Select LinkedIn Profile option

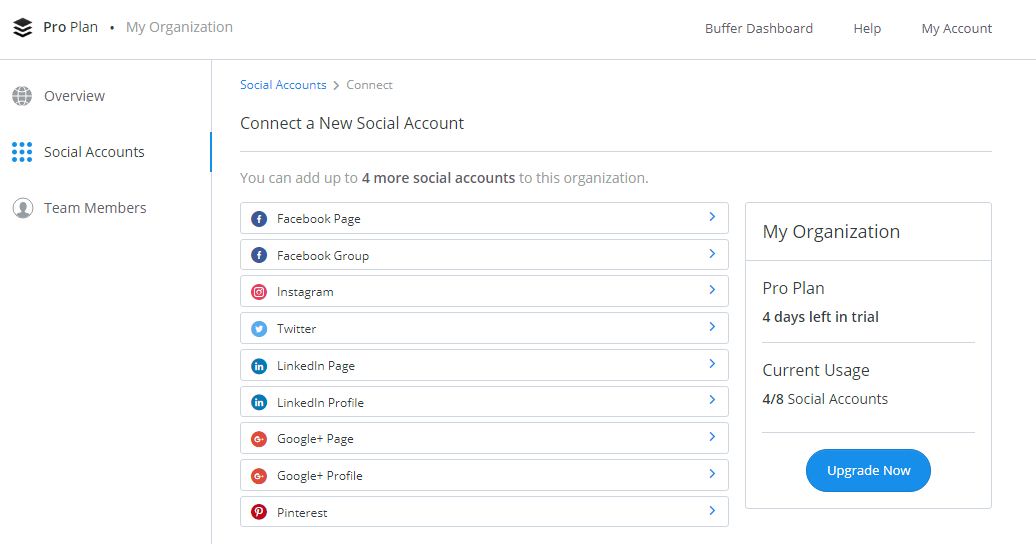484,401
